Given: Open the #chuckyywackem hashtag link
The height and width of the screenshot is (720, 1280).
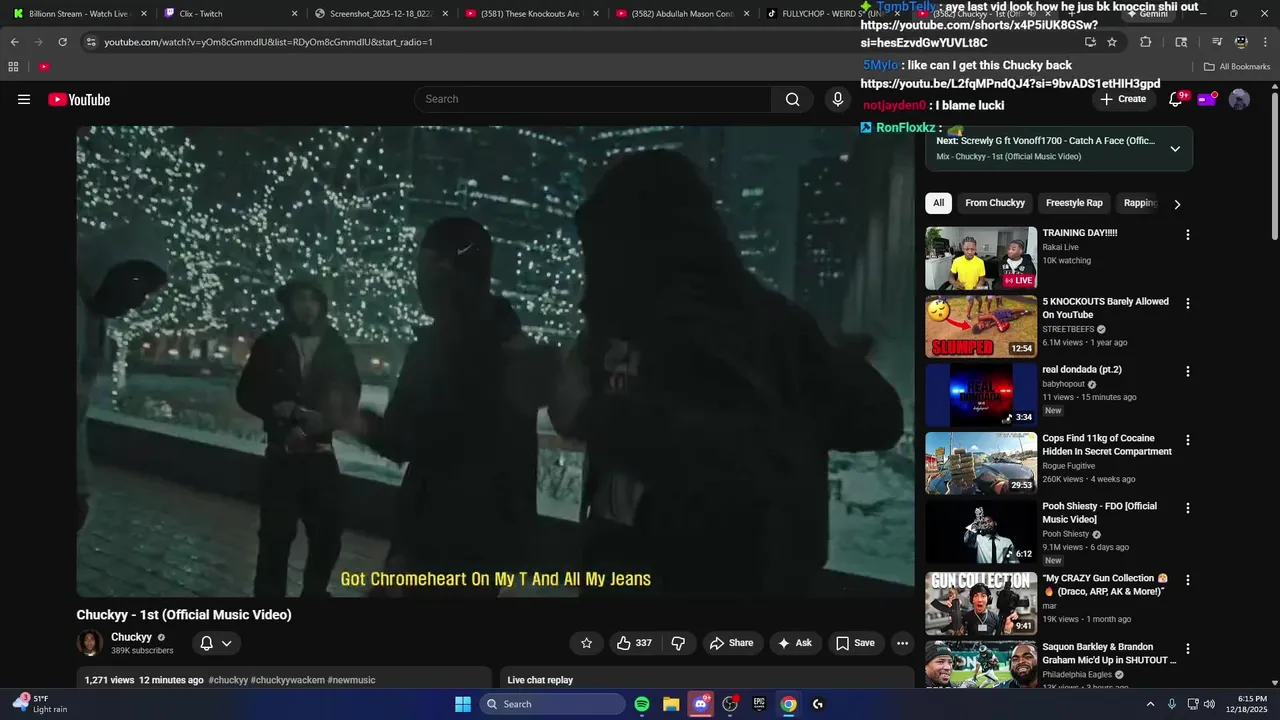Looking at the screenshot, I should pos(287,680).
